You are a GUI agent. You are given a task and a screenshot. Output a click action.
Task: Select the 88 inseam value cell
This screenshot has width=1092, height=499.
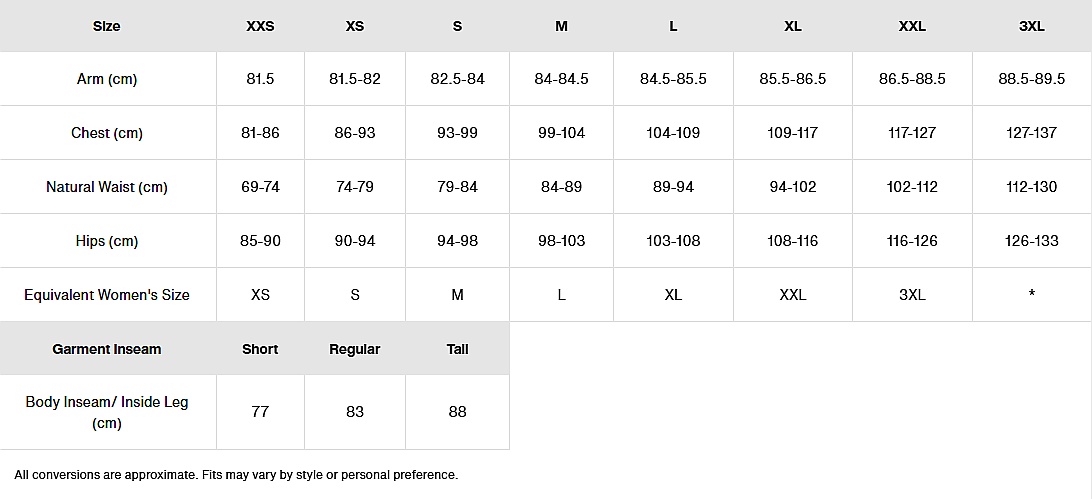coord(457,412)
